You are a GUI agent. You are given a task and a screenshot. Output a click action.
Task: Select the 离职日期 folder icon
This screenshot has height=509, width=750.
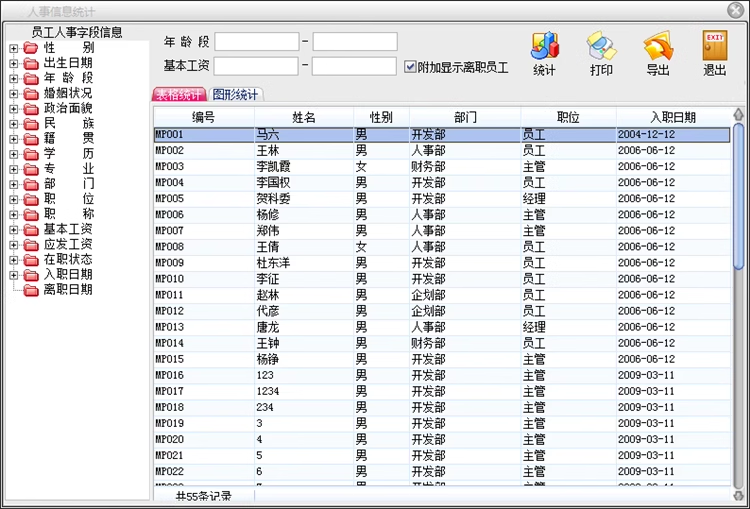pos(31,290)
